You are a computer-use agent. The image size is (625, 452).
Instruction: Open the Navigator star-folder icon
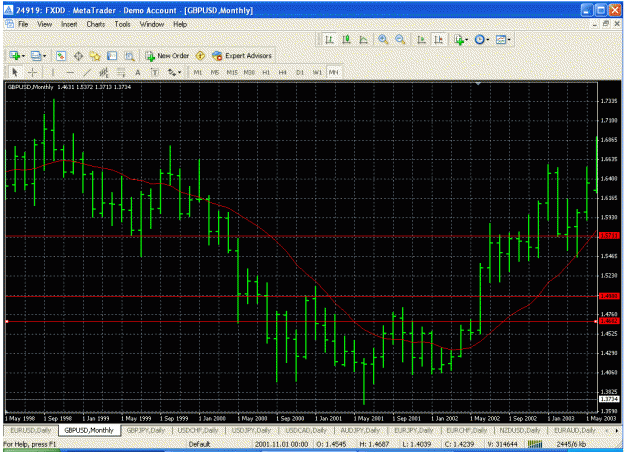point(95,56)
